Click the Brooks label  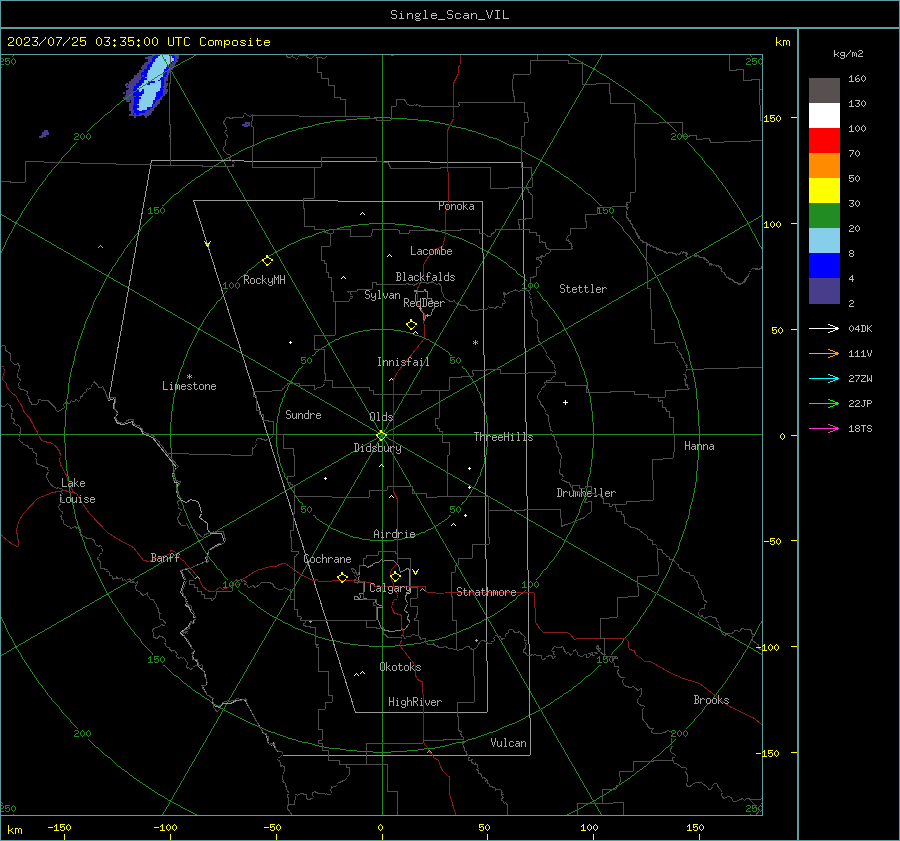(x=711, y=700)
